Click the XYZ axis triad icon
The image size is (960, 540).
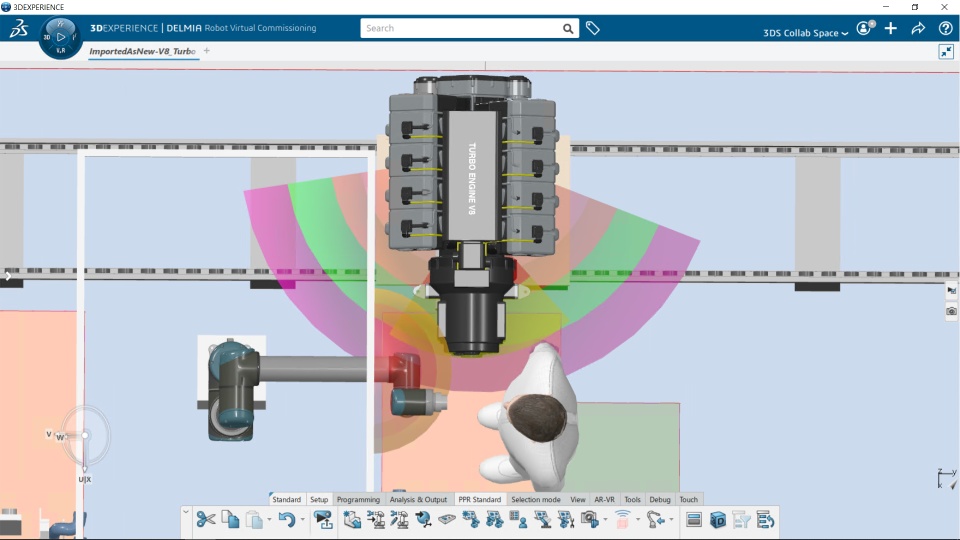point(947,478)
